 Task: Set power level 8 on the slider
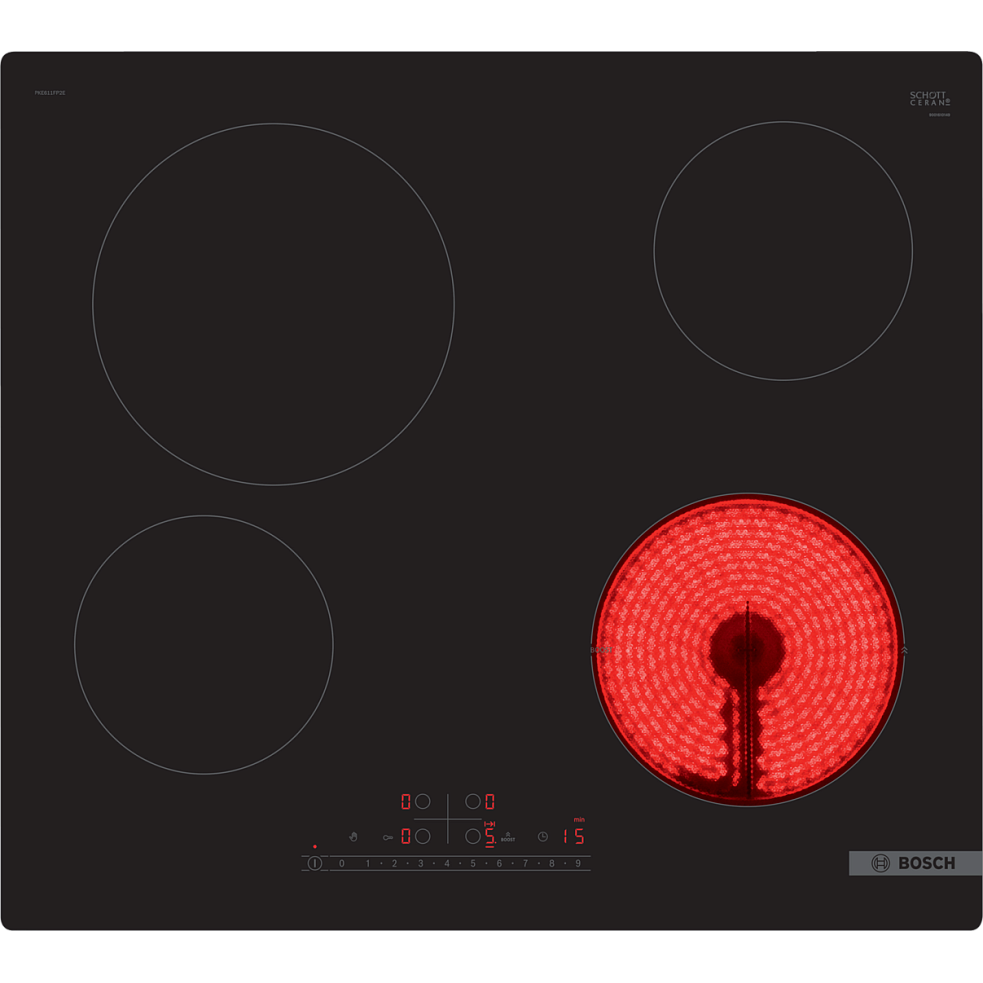[x=552, y=863]
